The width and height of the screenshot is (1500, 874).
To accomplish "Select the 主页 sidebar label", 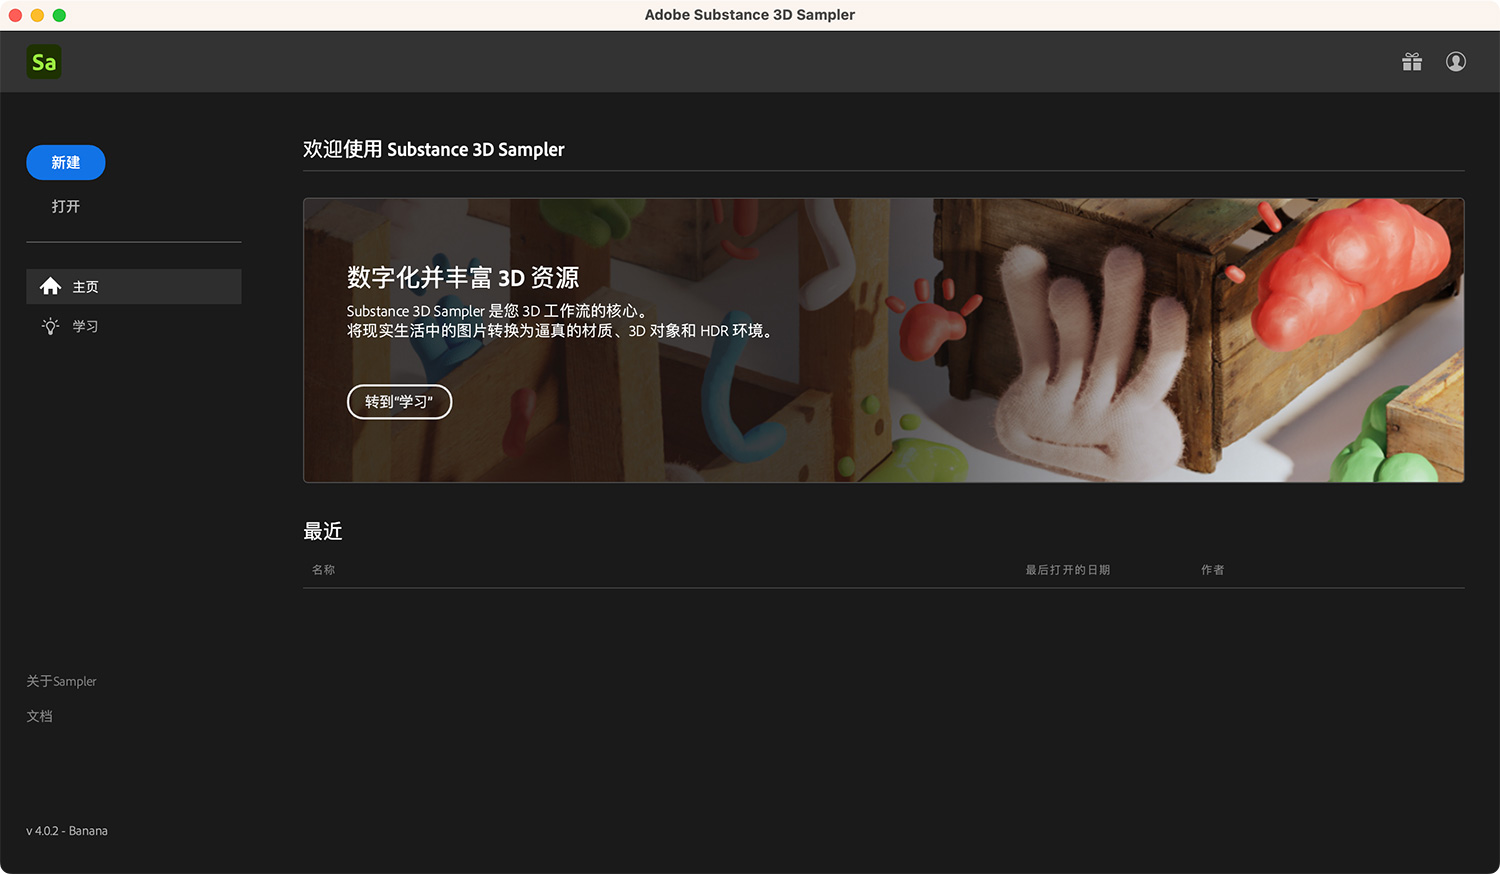I will click(x=85, y=287).
